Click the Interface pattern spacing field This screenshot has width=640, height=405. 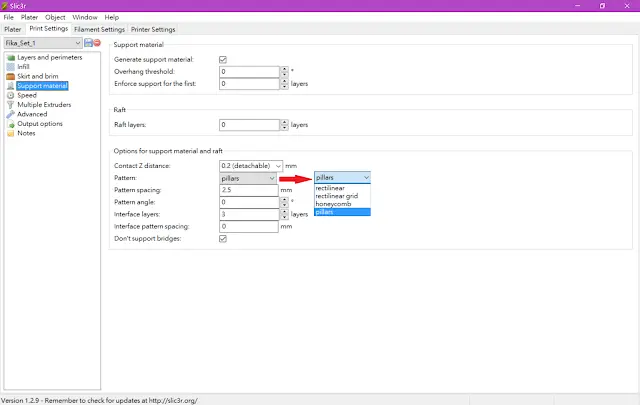tap(249, 227)
